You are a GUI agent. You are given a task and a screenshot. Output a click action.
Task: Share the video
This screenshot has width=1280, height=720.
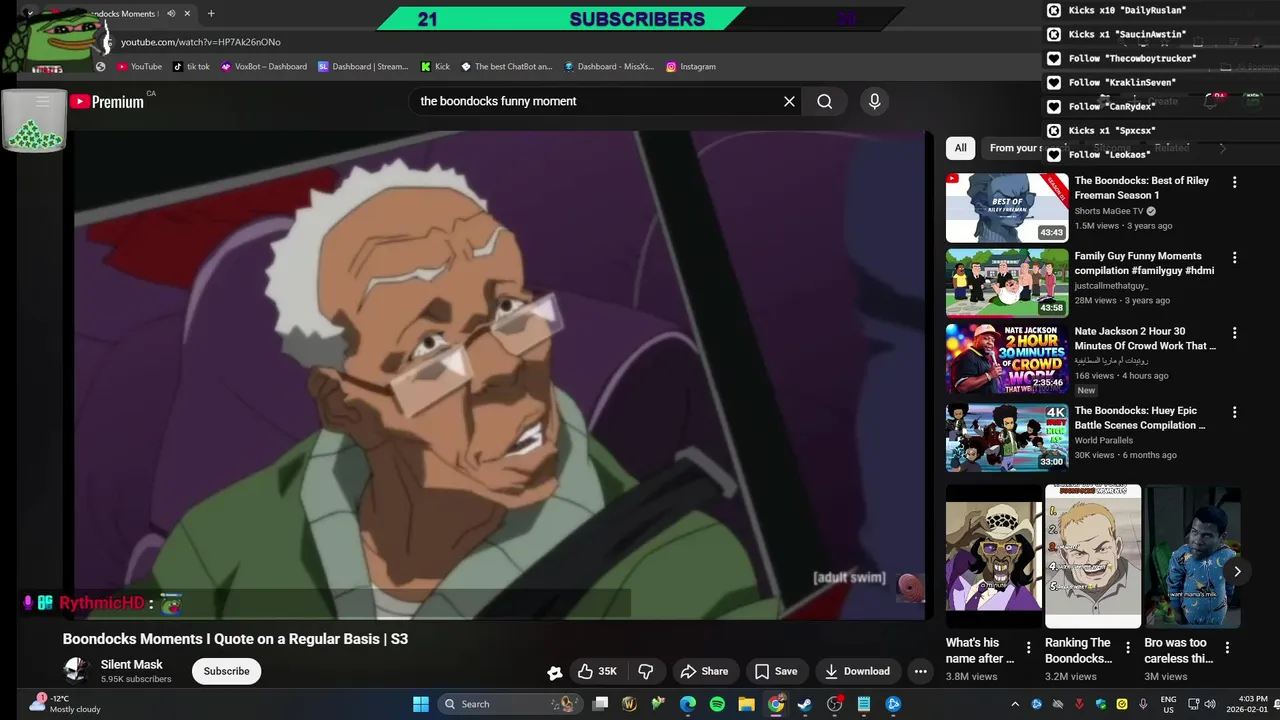pos(704,671)
